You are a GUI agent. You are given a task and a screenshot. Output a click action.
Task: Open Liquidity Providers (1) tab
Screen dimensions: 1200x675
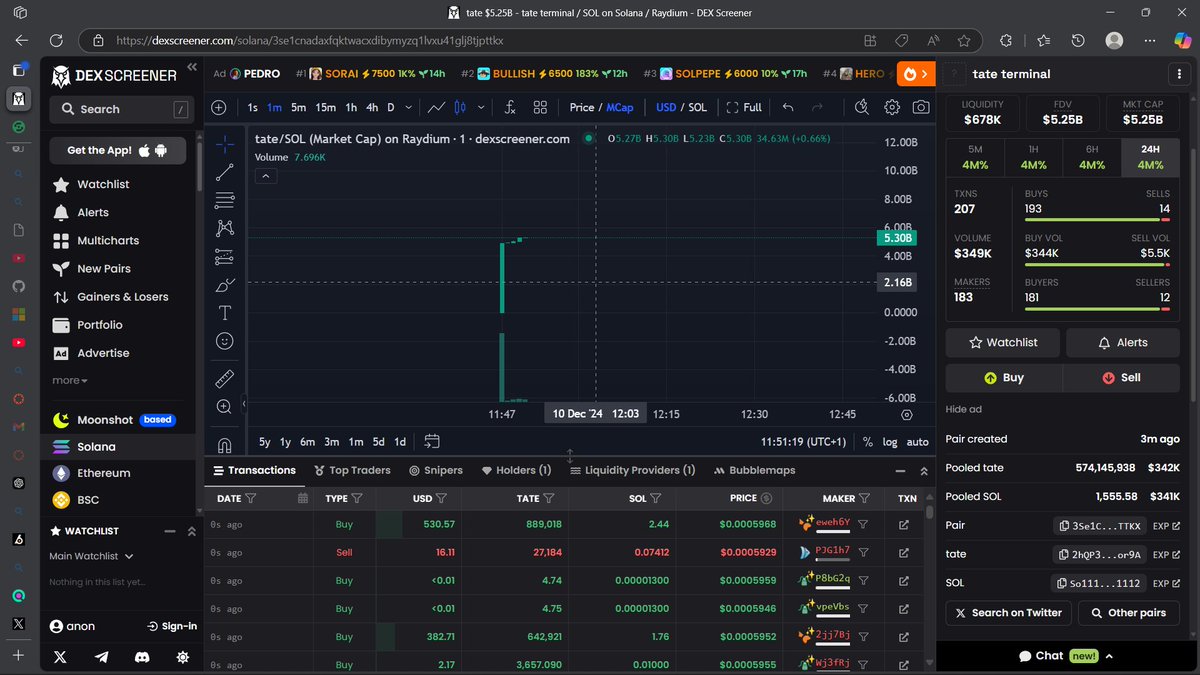click(632, 470)
